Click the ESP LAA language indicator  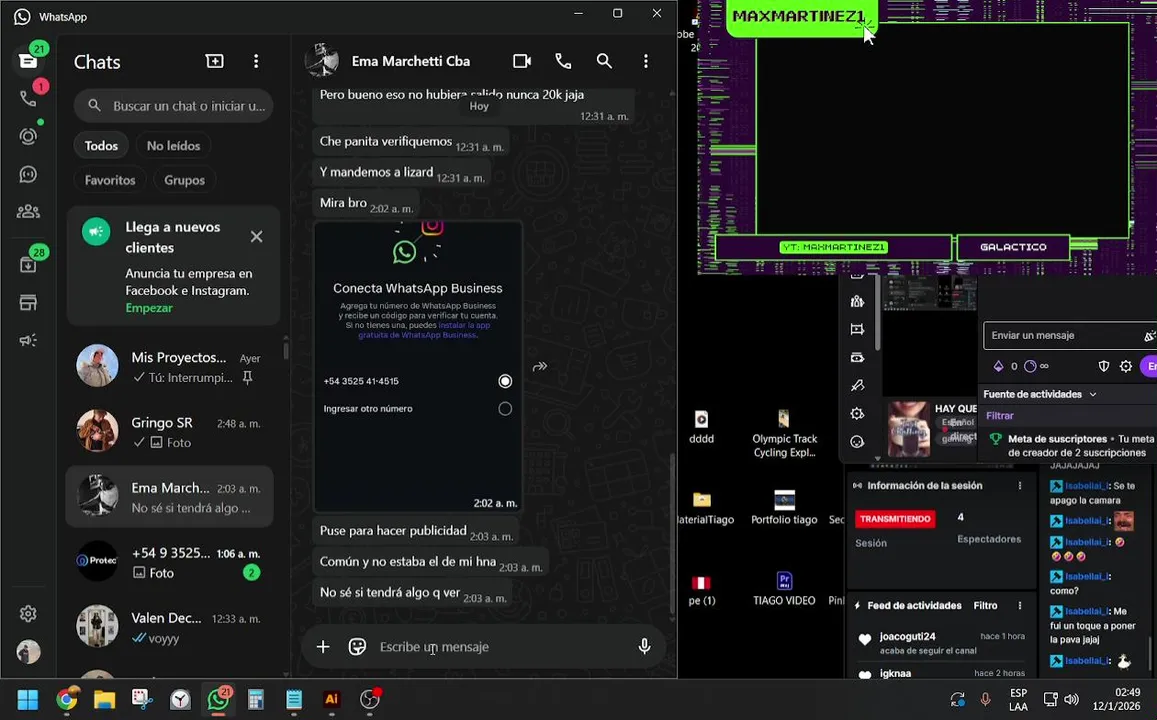click(1018, 699)
